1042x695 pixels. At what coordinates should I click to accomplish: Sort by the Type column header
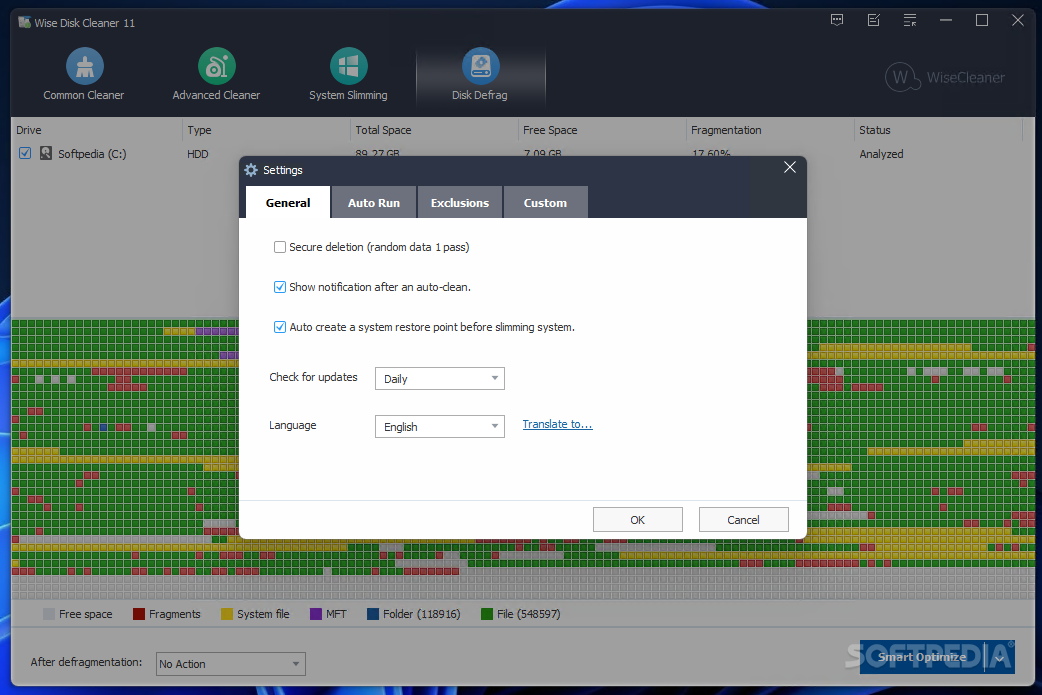pyautogui.click(x=266, y=130)
